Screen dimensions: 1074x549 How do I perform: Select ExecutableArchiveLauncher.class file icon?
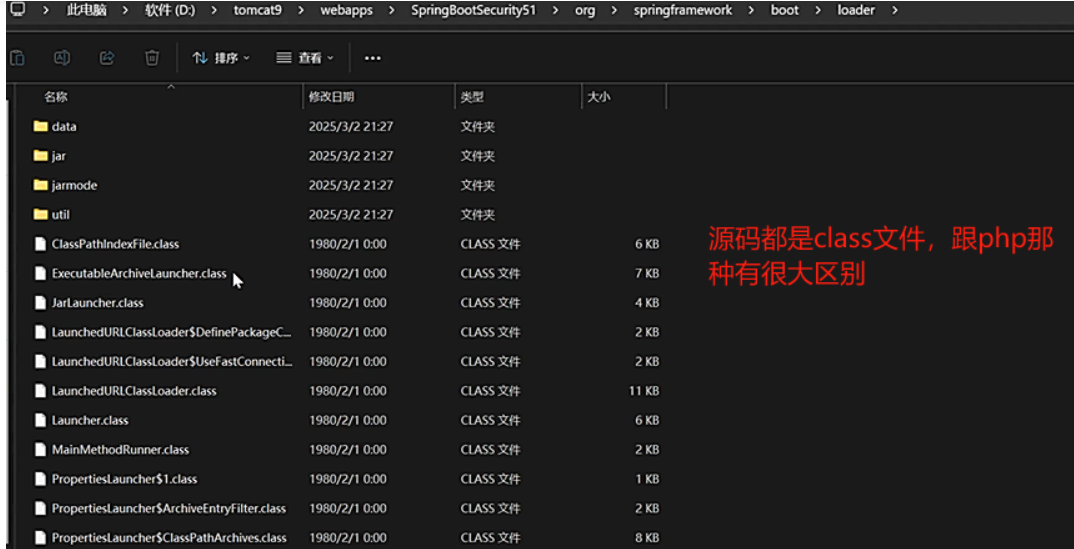click(x=41, y=273)
